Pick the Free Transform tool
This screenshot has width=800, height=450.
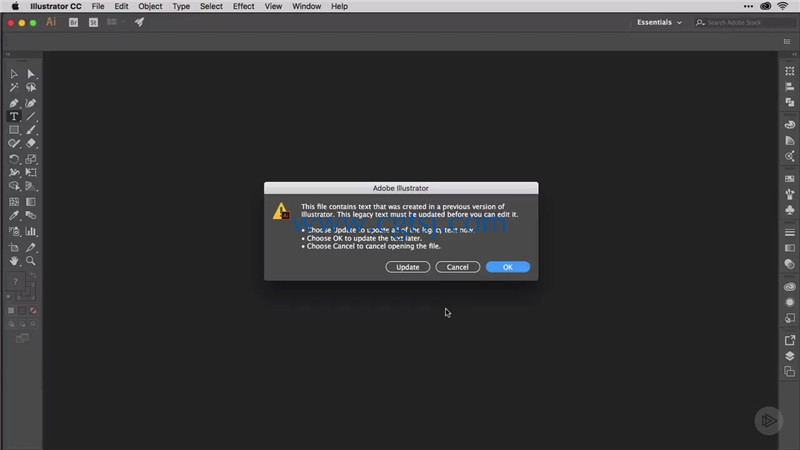tap(31, 172)
